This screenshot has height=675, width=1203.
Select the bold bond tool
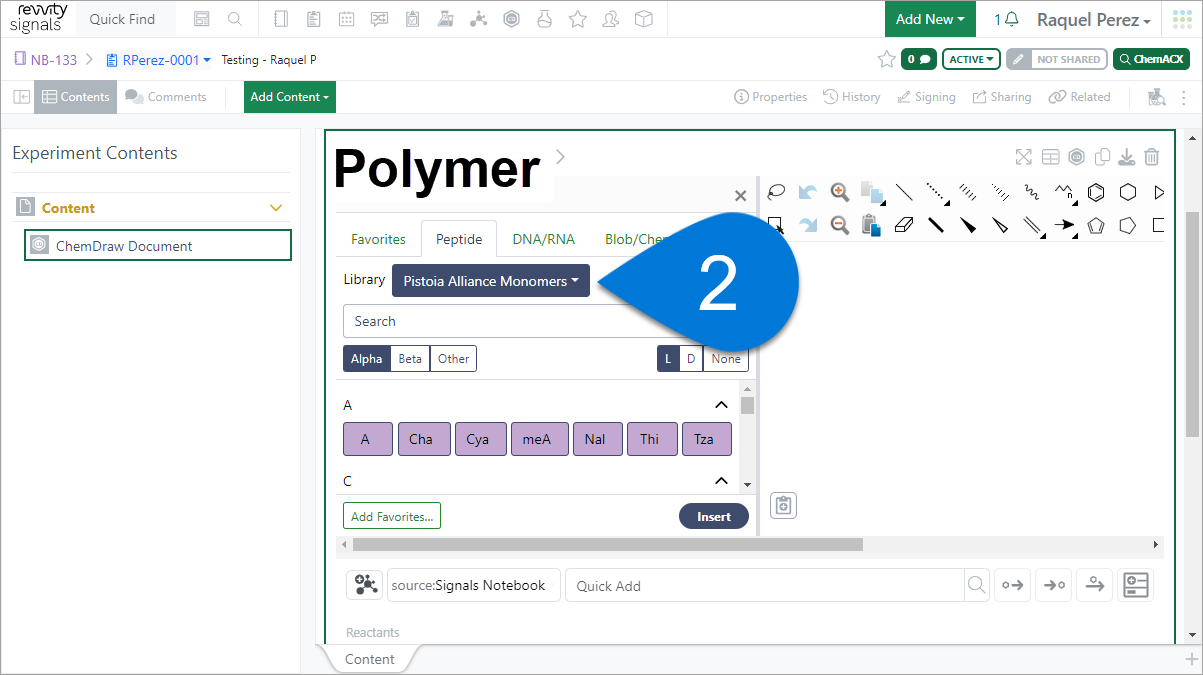[x=936, y=225]
